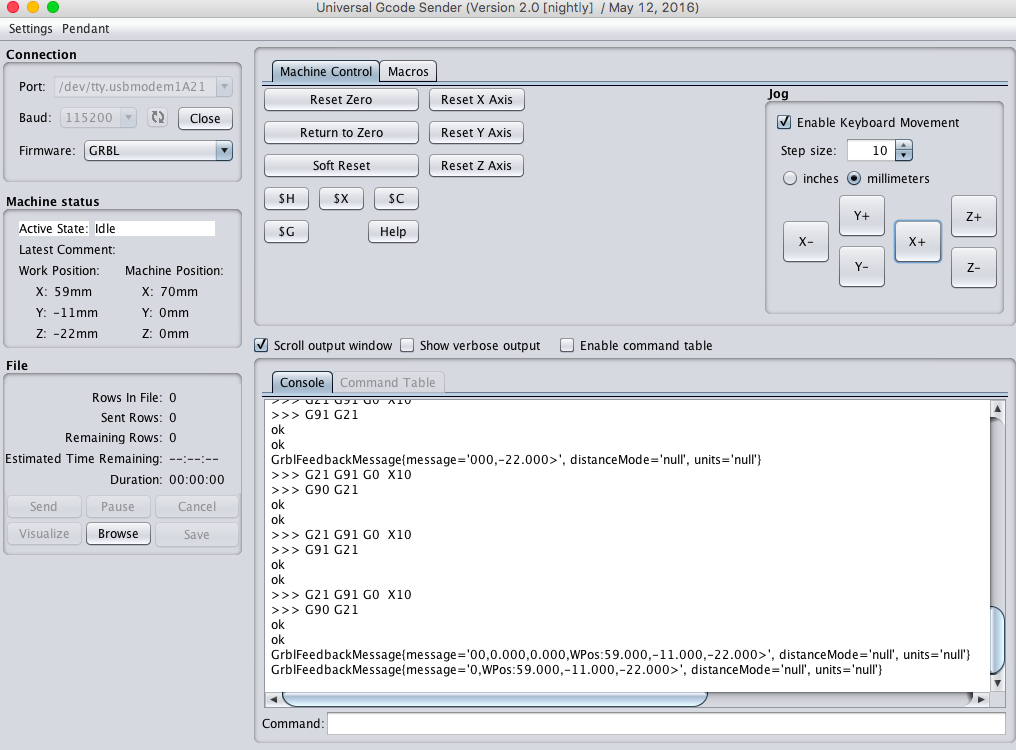Image resolution: width=1016 pixels, height=750 pixels.
Task: Enable Show verbose output
Action: click(x=407, y=346)
